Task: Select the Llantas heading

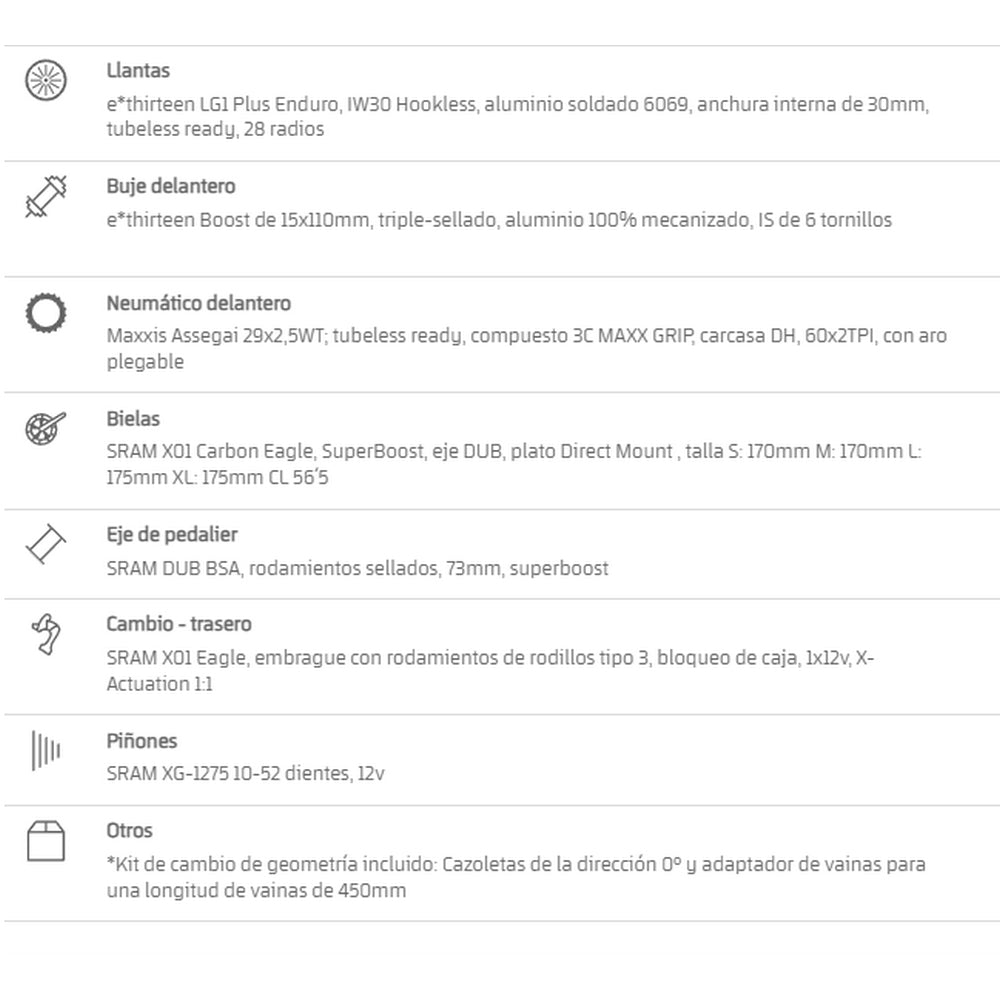Action: pos(138,70)
